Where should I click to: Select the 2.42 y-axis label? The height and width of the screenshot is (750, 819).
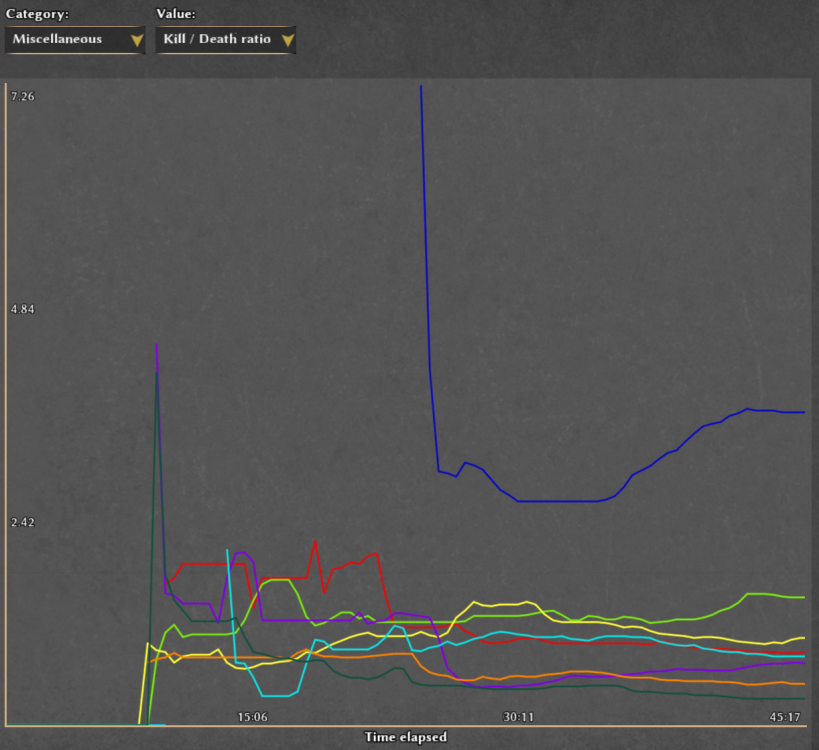pos(22,522)
